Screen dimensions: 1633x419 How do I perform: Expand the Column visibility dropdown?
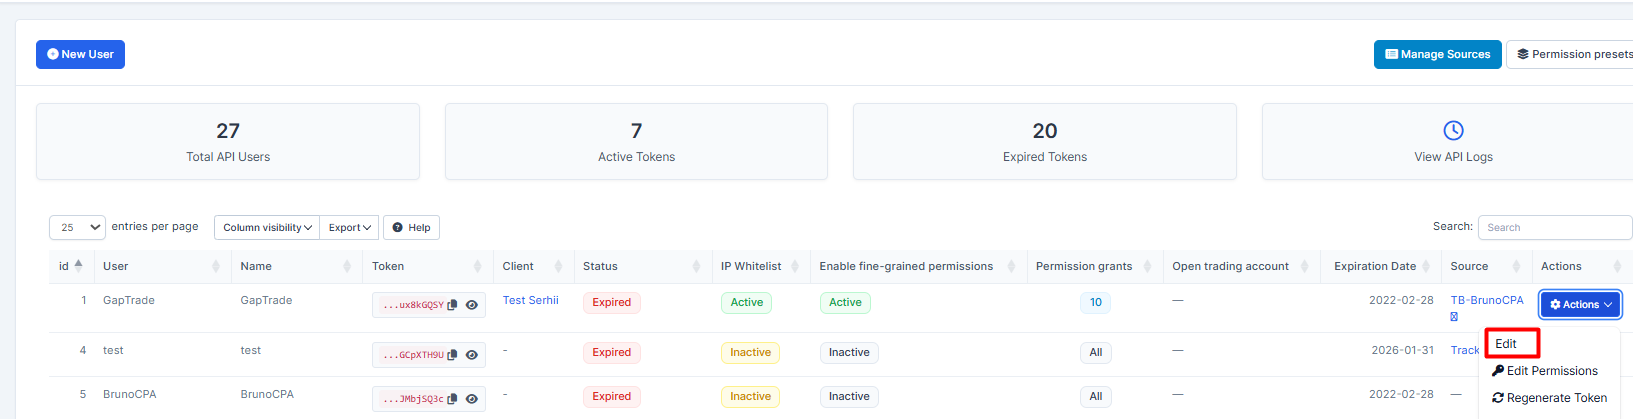(x=267, y=228)
